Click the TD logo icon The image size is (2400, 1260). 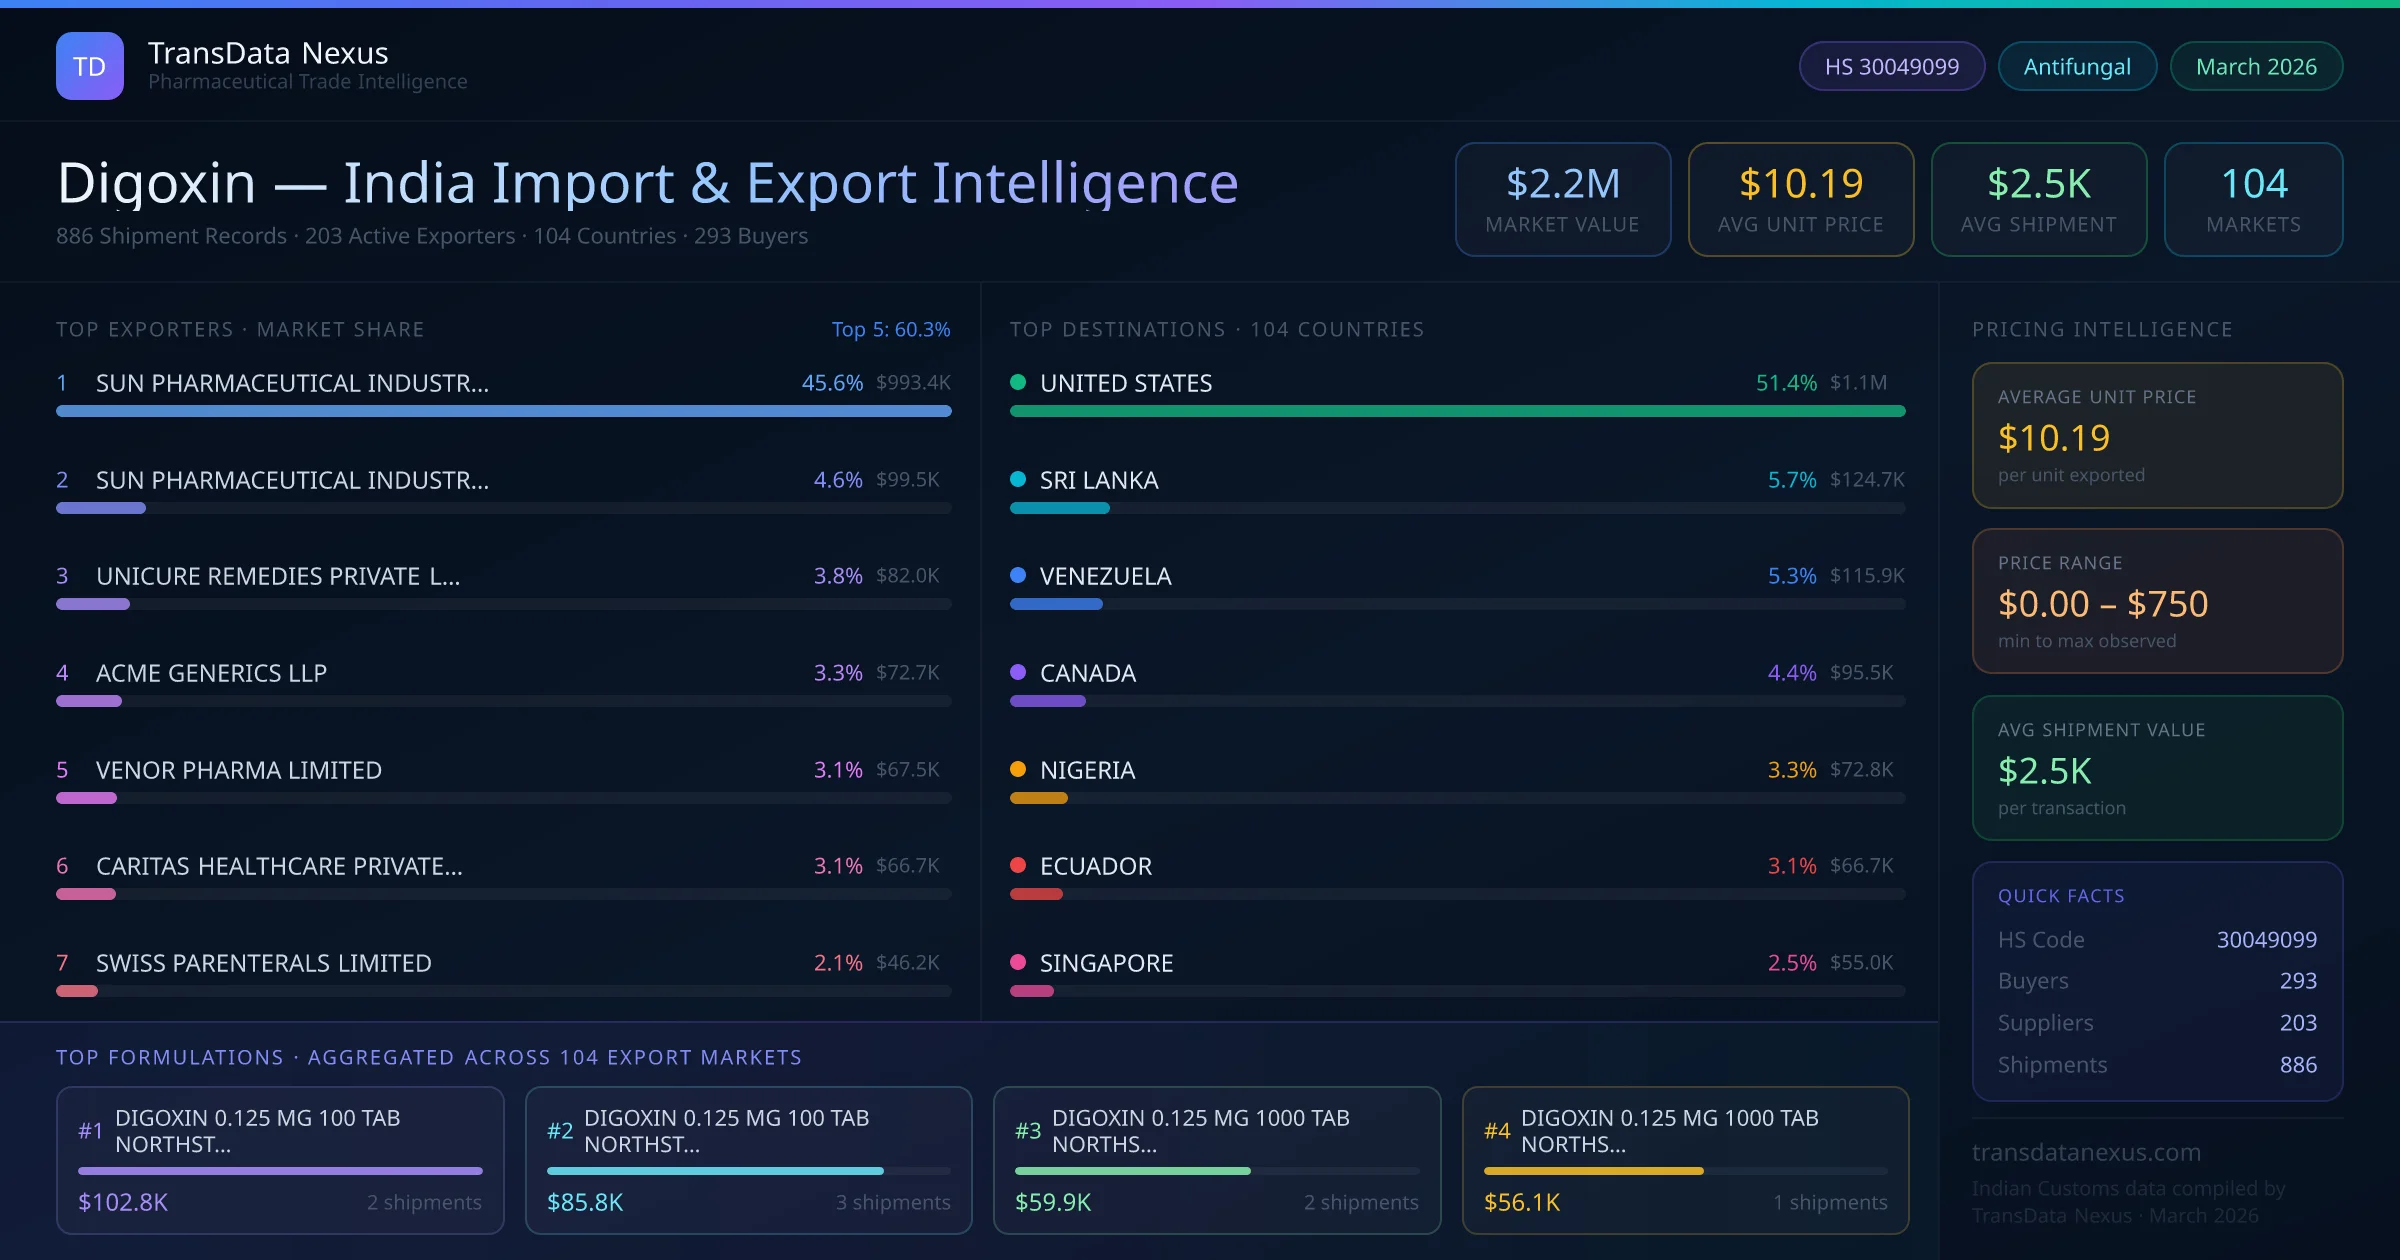point(90,66)
